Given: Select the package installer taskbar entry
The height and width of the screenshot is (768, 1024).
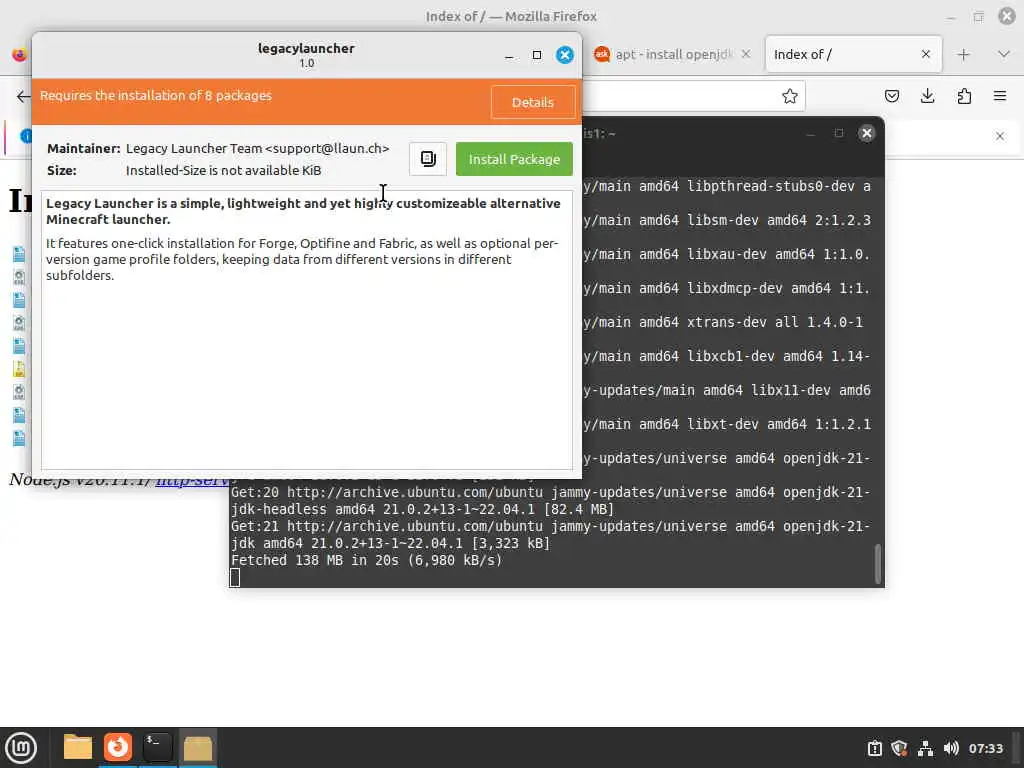Looking at the screenshot, I should pyautogui.click(x=198, y=747).
